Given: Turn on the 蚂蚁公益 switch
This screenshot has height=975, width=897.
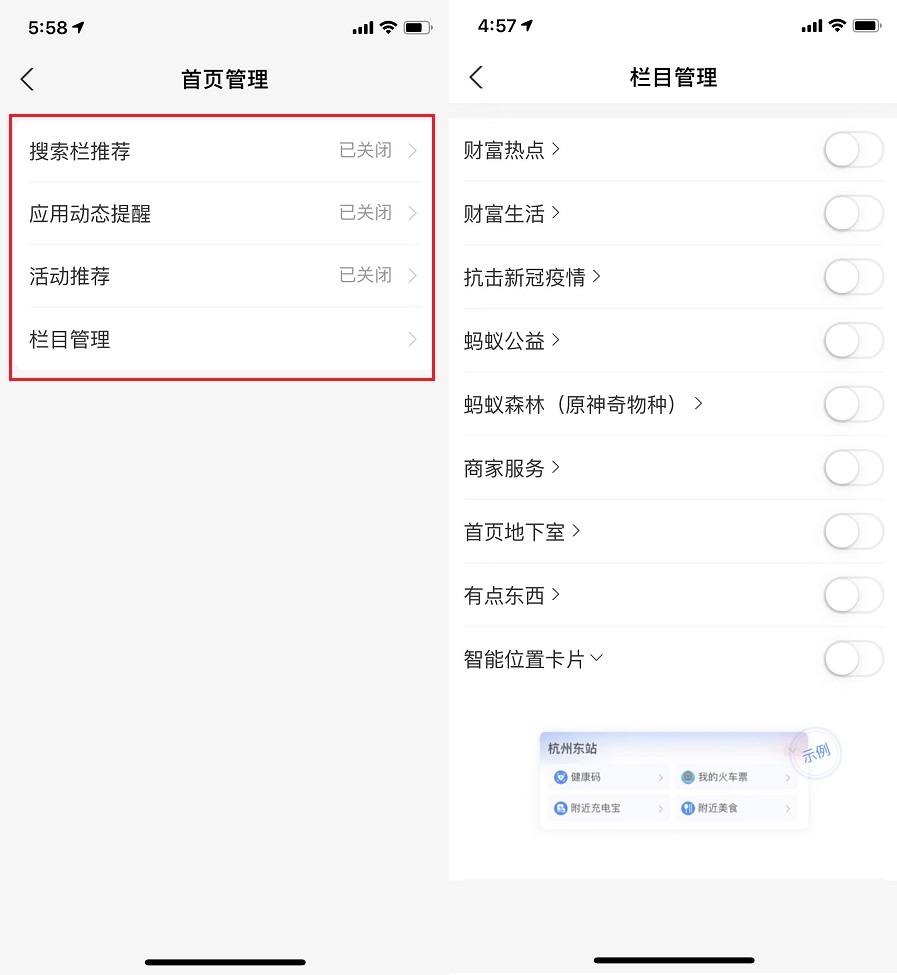Looking at the screenshot, I should click(x=853, y=340).
